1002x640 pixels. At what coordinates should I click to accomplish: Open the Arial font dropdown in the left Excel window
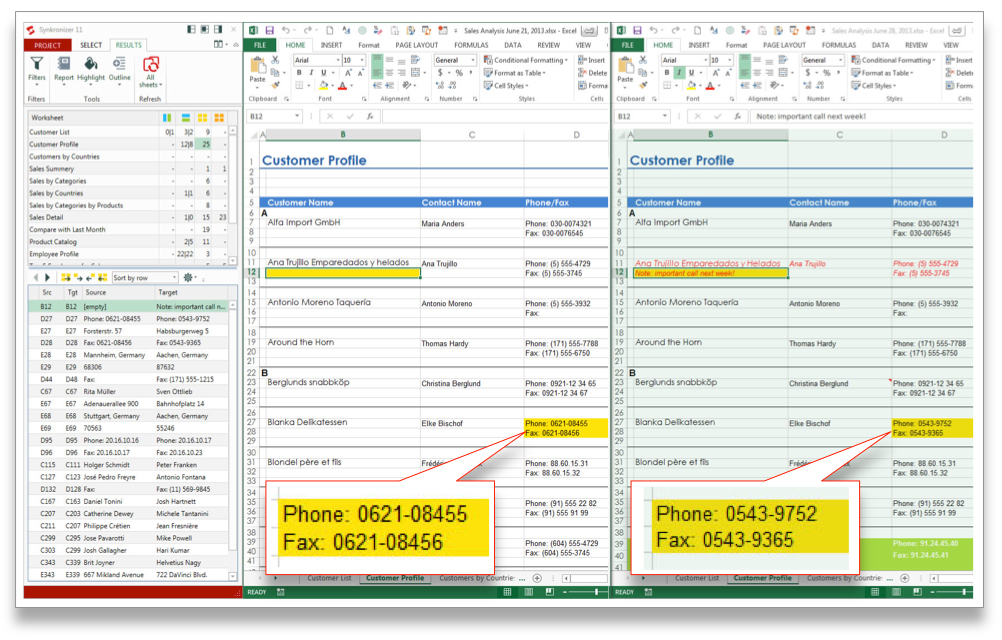[x=337, y=60]
